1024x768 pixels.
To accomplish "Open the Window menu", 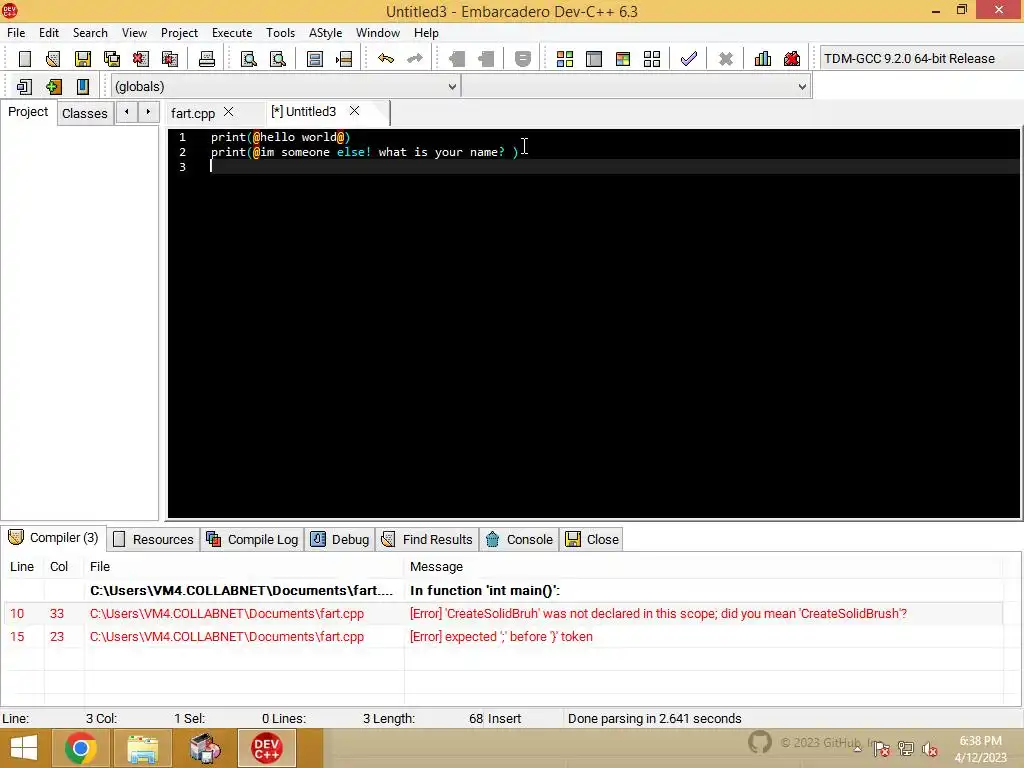I will click(378, 33).
